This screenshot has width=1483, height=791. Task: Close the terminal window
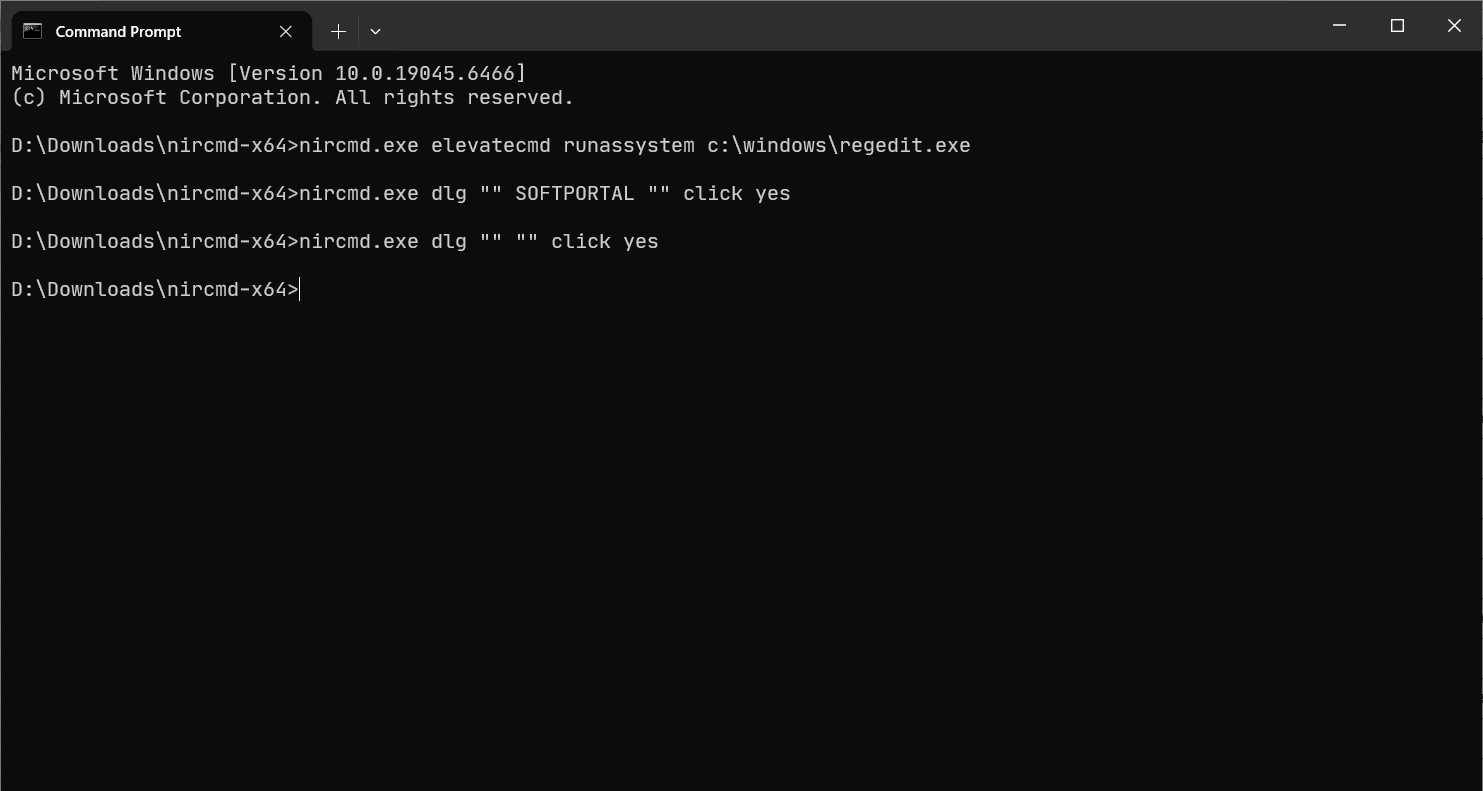(x=1454, y=26)
